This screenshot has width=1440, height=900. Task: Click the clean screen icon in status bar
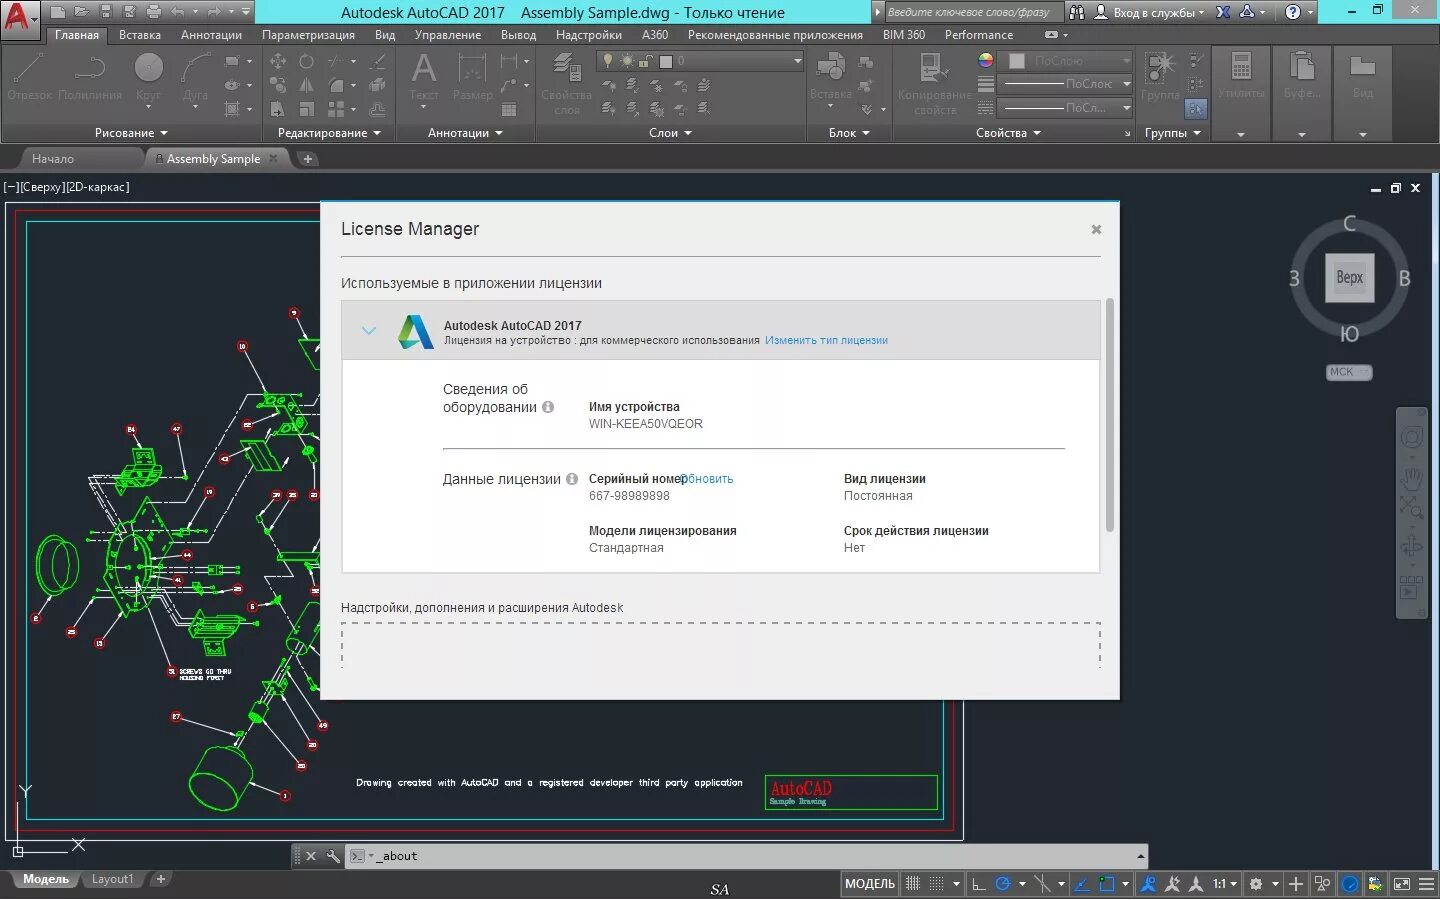click(1402, 884)
